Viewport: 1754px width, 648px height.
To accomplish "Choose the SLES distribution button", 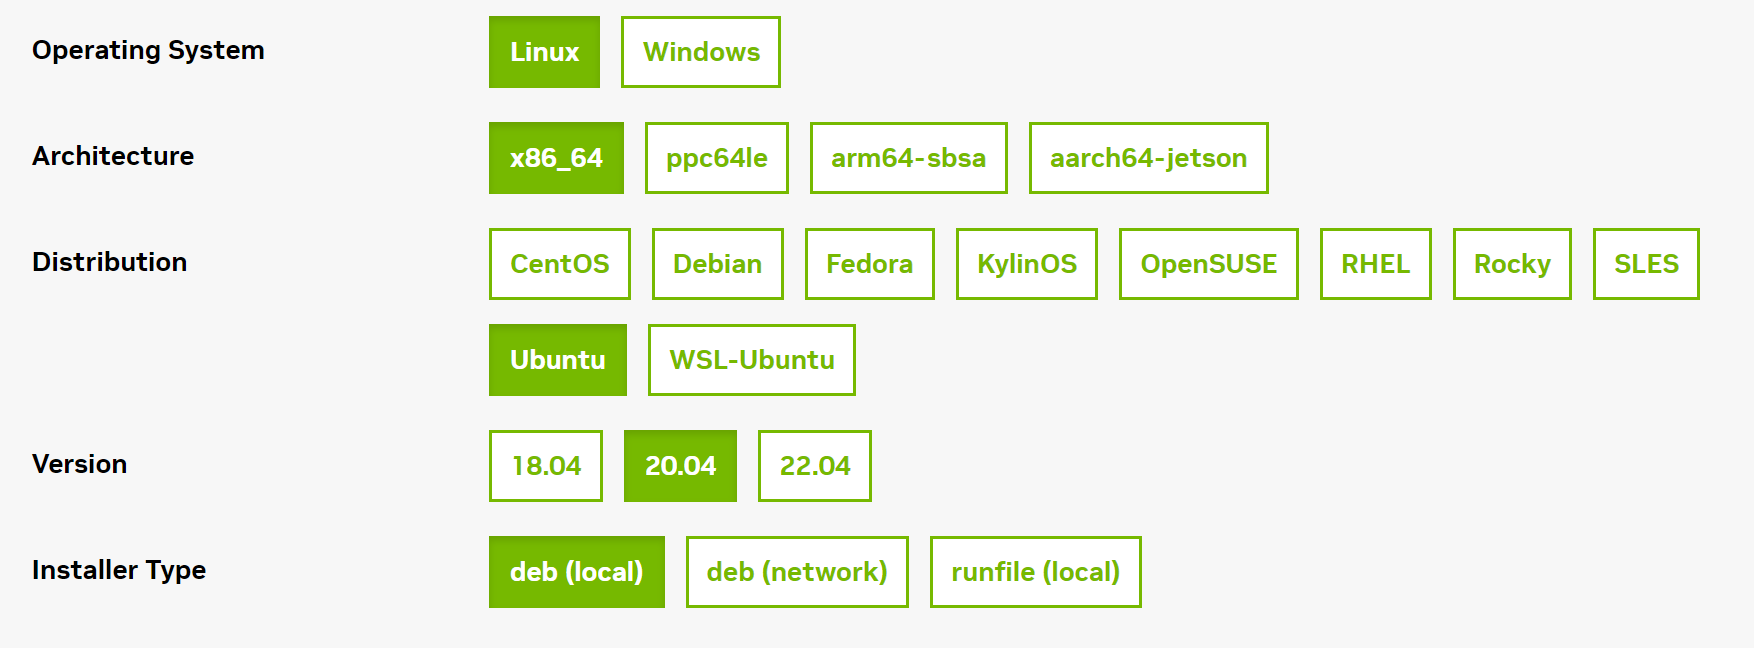I will [1646, 264].
